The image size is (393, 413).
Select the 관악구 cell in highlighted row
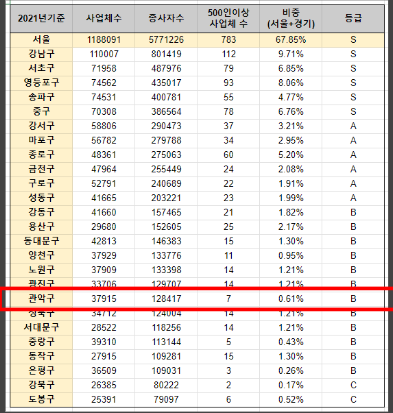click(x=41, y=299)
